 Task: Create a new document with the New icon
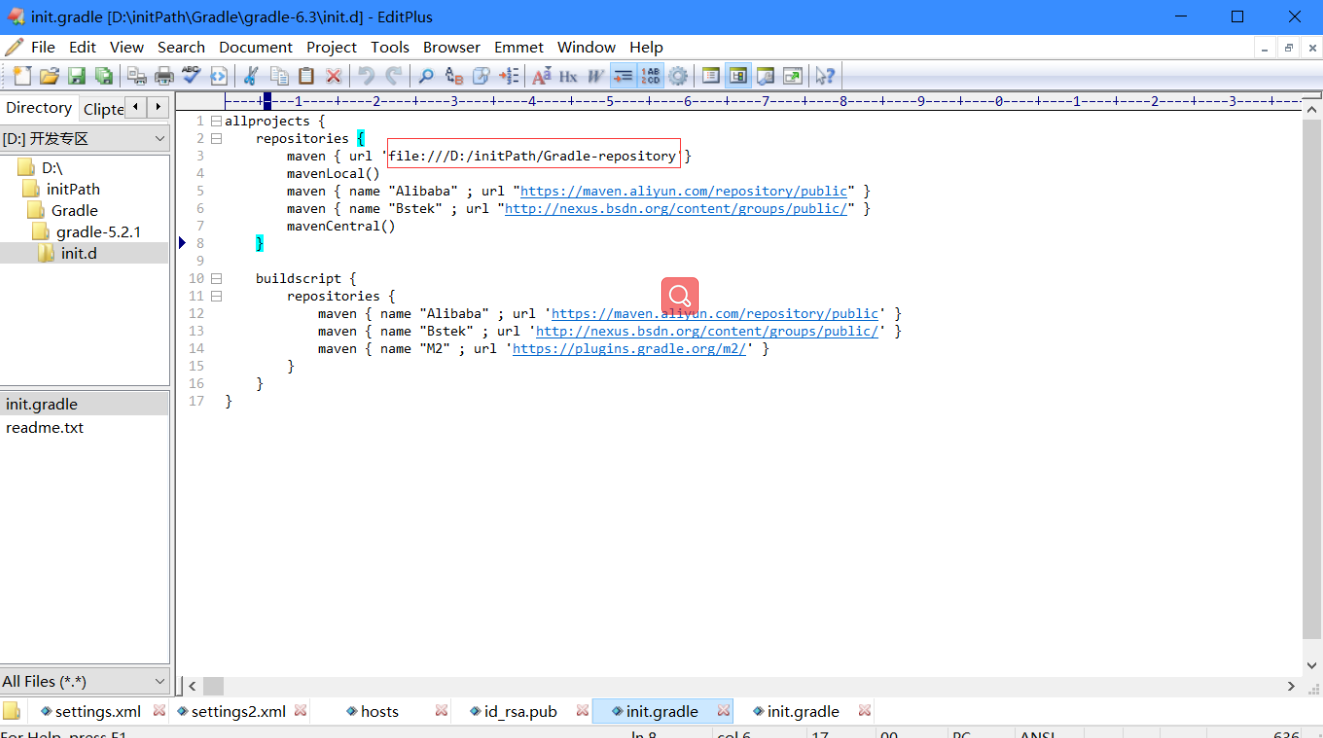click(x=22, y=76)
